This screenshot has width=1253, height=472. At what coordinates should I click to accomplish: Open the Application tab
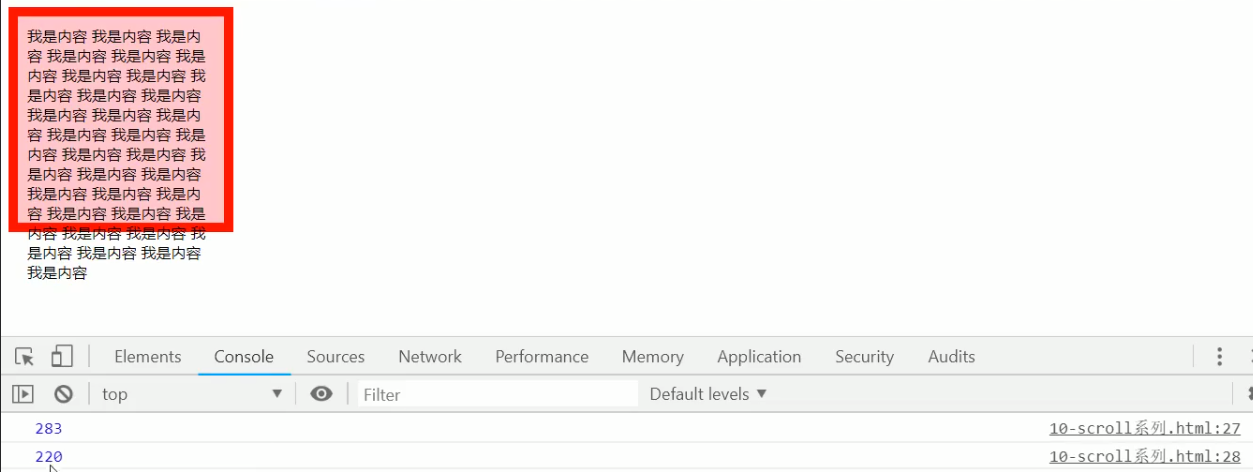point(759,356)
